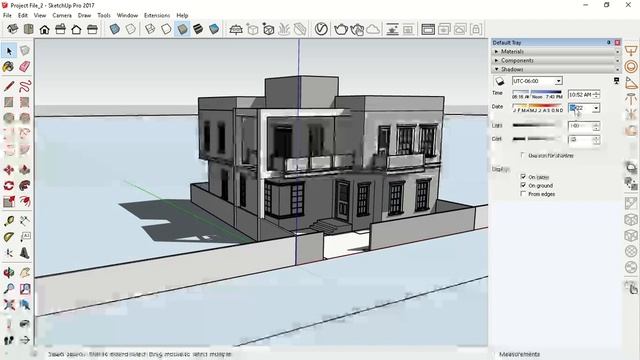Choose the Move tool with red arrows
The width and height of the screenshot is (640, 360).
tap(9, 169)
